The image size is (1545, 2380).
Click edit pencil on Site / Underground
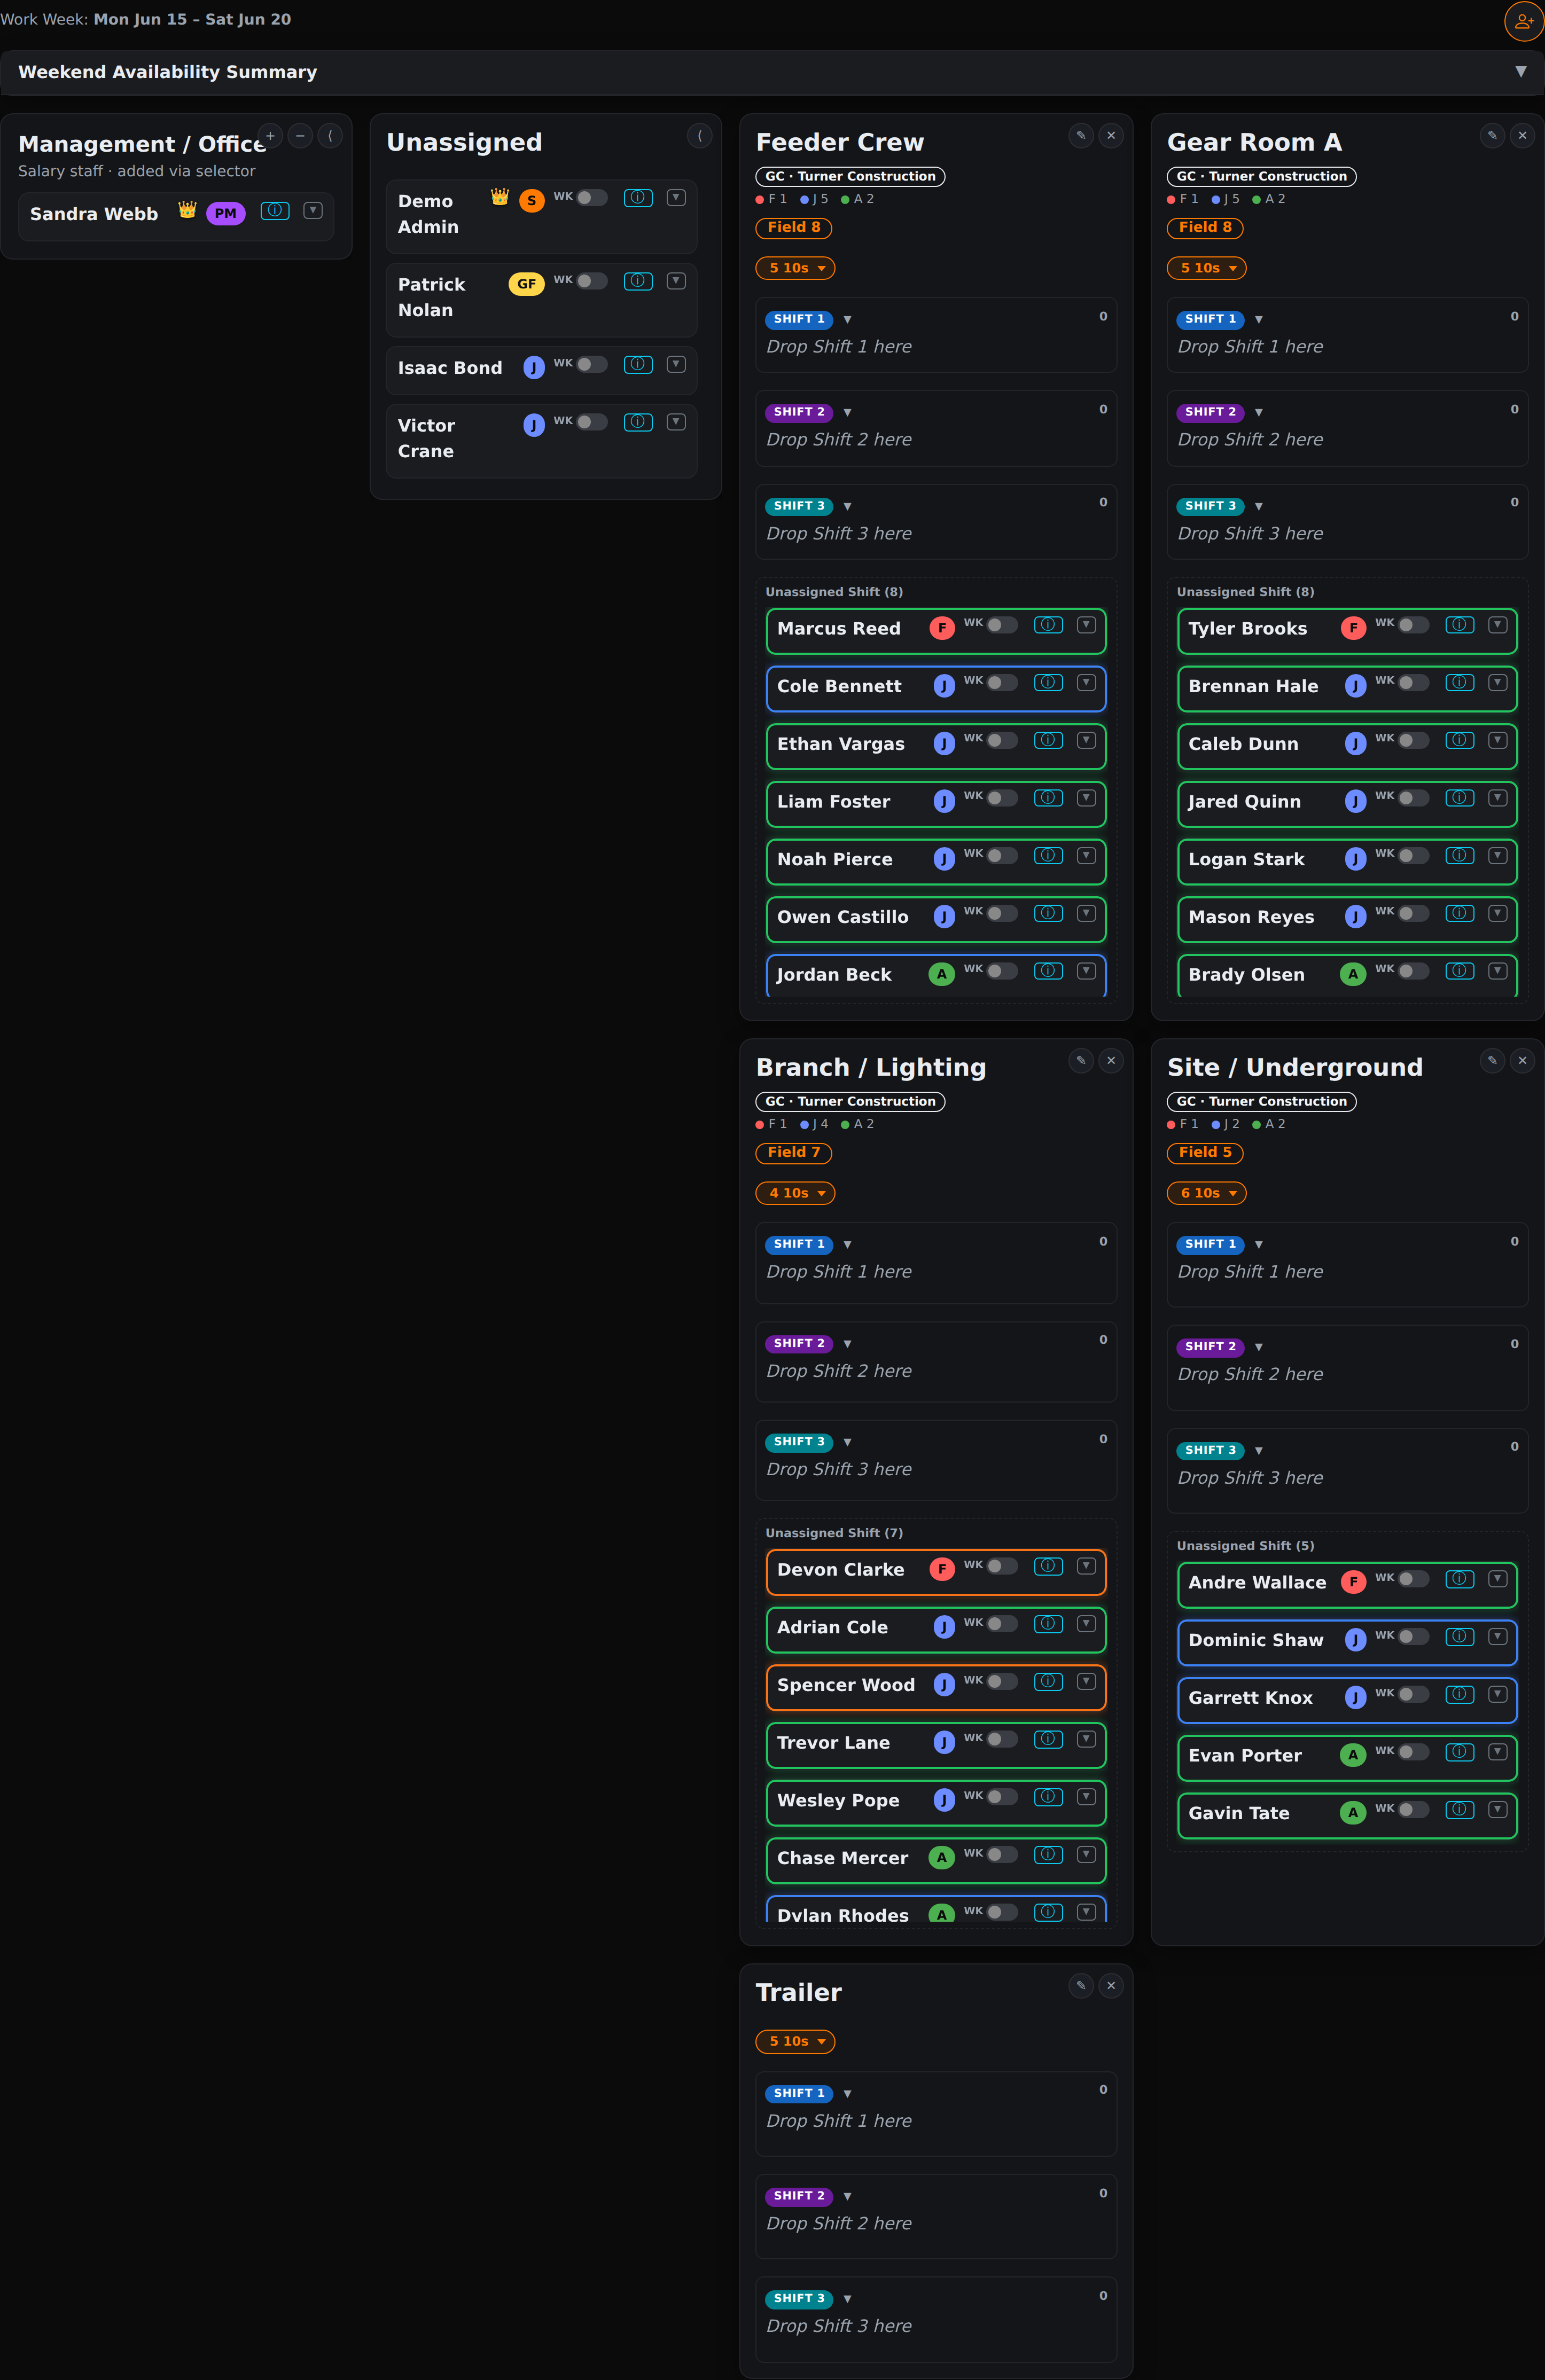pos(1492,1061)
